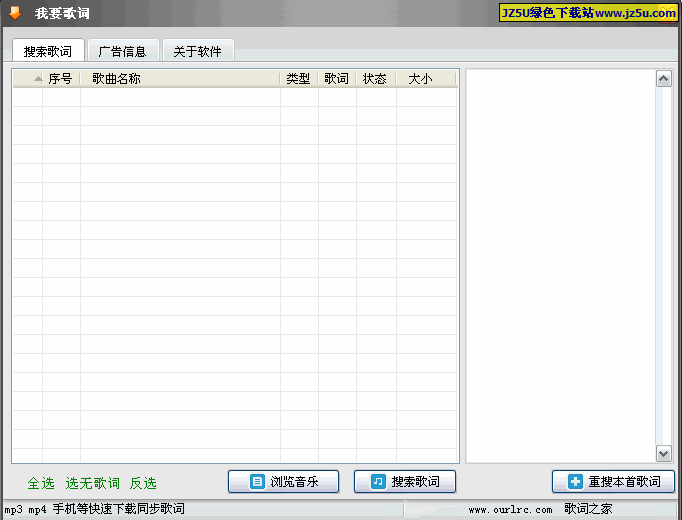Click www.ourlrc.com in the status bar
Image resolution: width=682 pixels, height=520 pixels.
(x=510, y=510)
